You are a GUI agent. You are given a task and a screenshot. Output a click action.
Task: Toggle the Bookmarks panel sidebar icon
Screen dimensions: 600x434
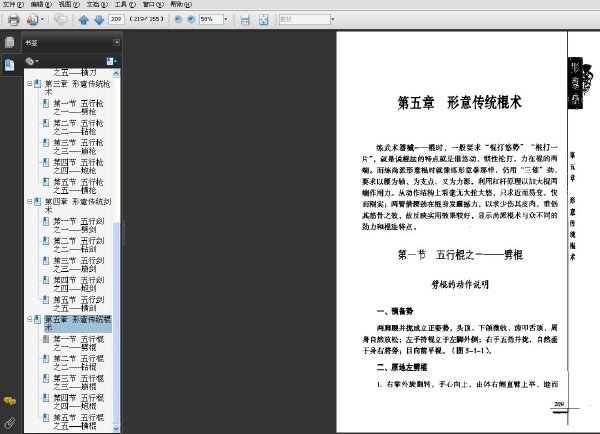point(10,64)
